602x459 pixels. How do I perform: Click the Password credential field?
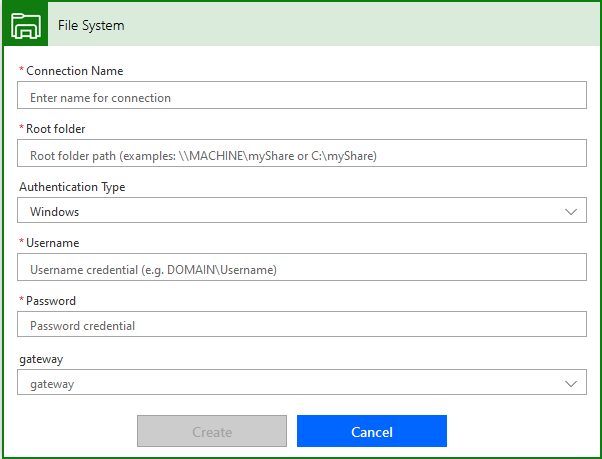pos(301,325)
